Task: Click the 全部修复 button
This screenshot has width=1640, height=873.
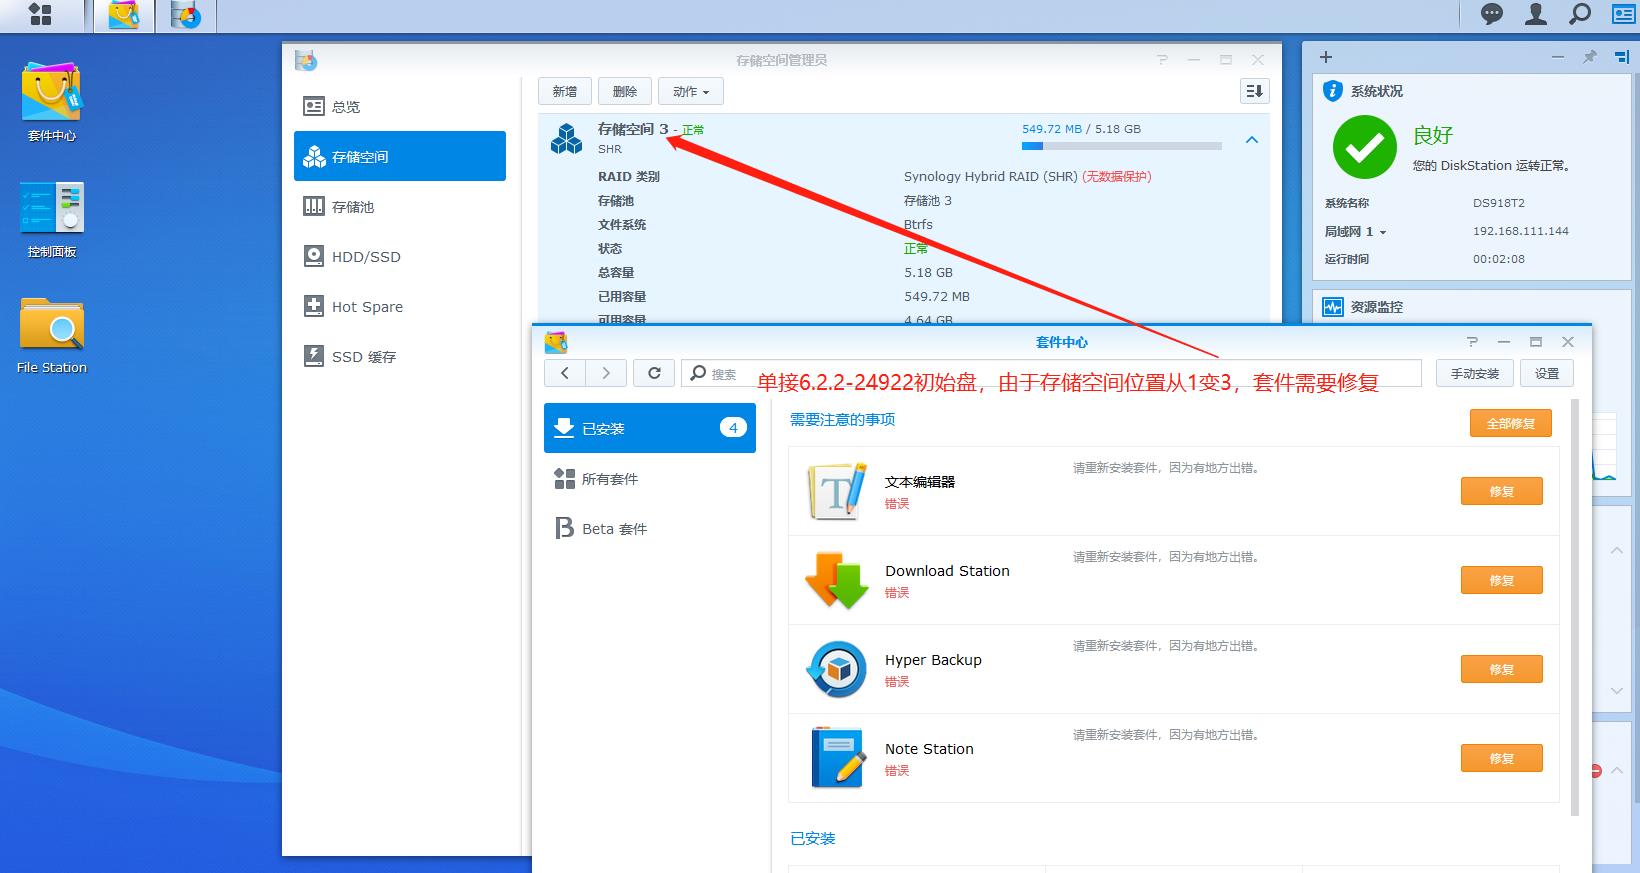Action: 1510,423
